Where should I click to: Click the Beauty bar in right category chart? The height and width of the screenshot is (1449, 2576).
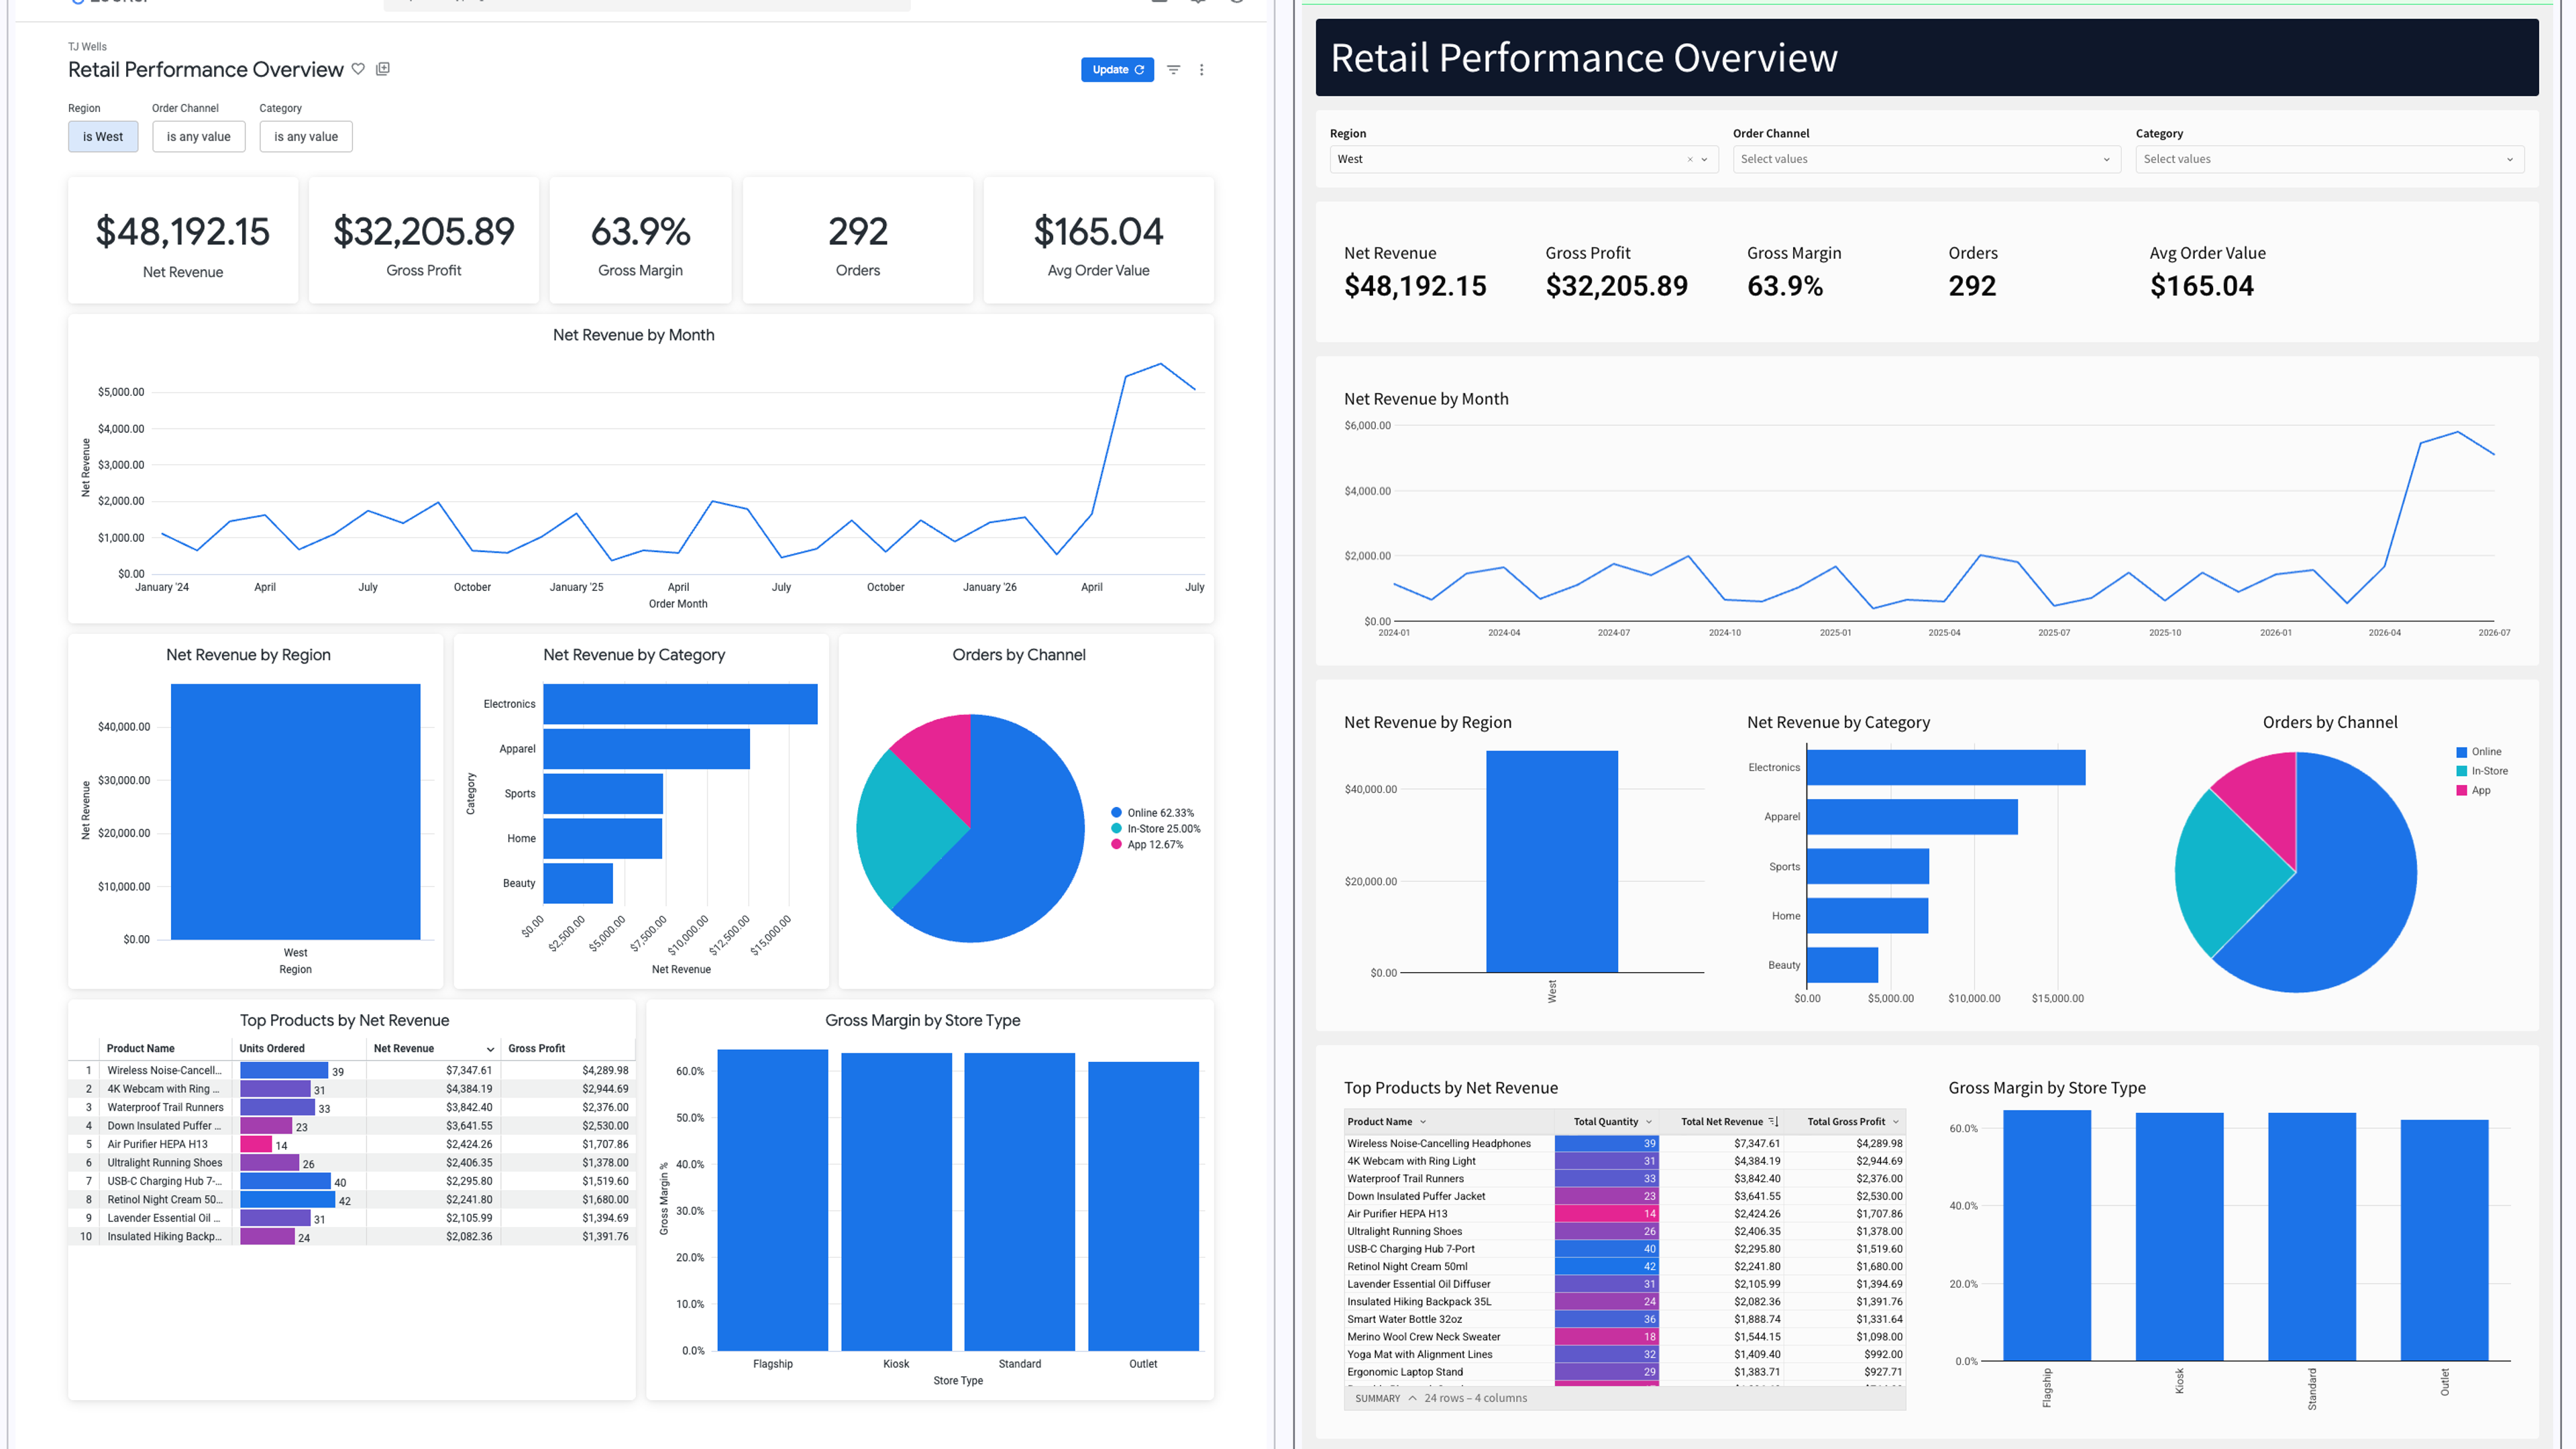click(x=1842, y=965)
